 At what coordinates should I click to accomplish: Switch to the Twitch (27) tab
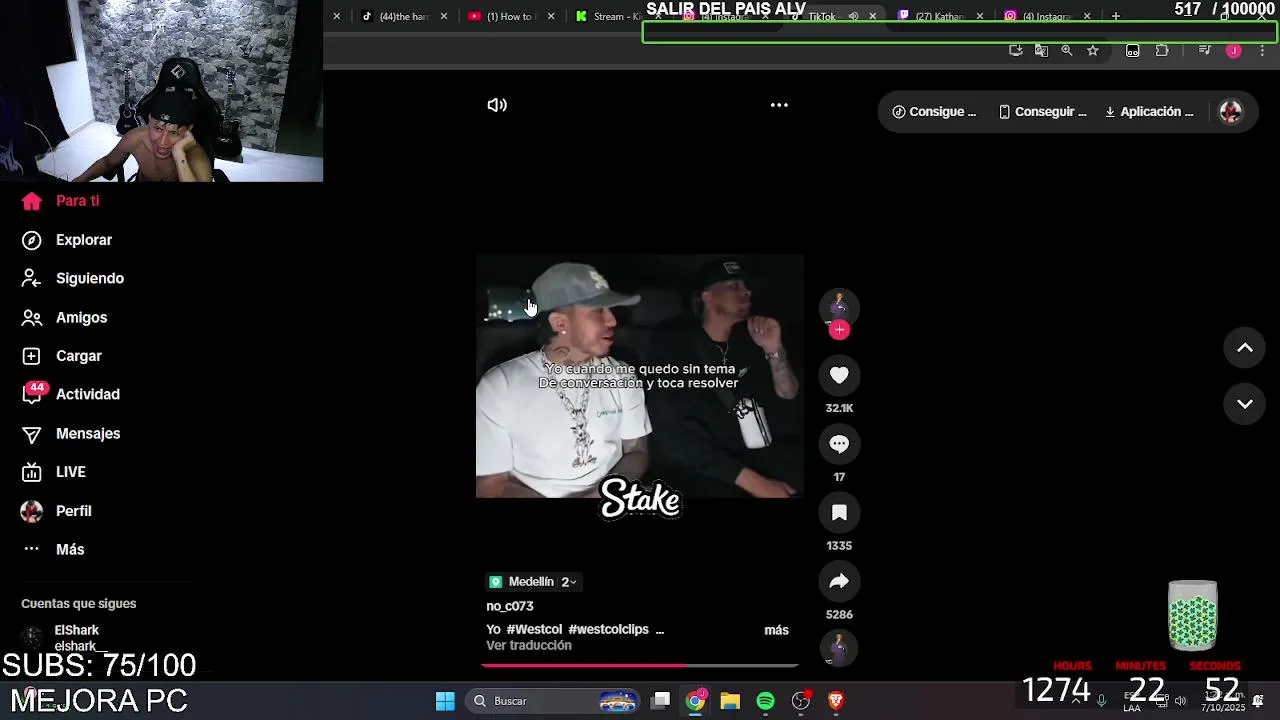(940, 16)
